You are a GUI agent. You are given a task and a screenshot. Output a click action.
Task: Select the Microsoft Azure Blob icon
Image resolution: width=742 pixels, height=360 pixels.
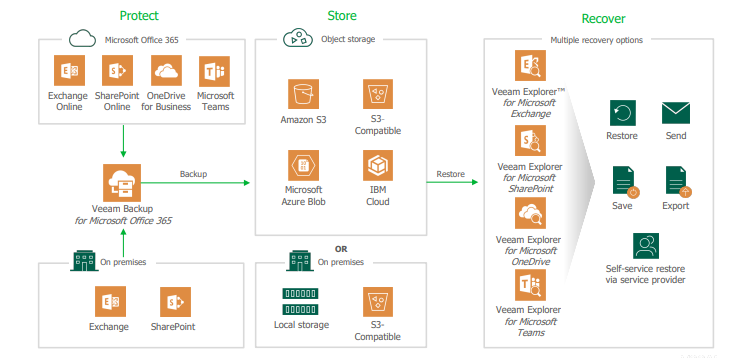point(303,166)
